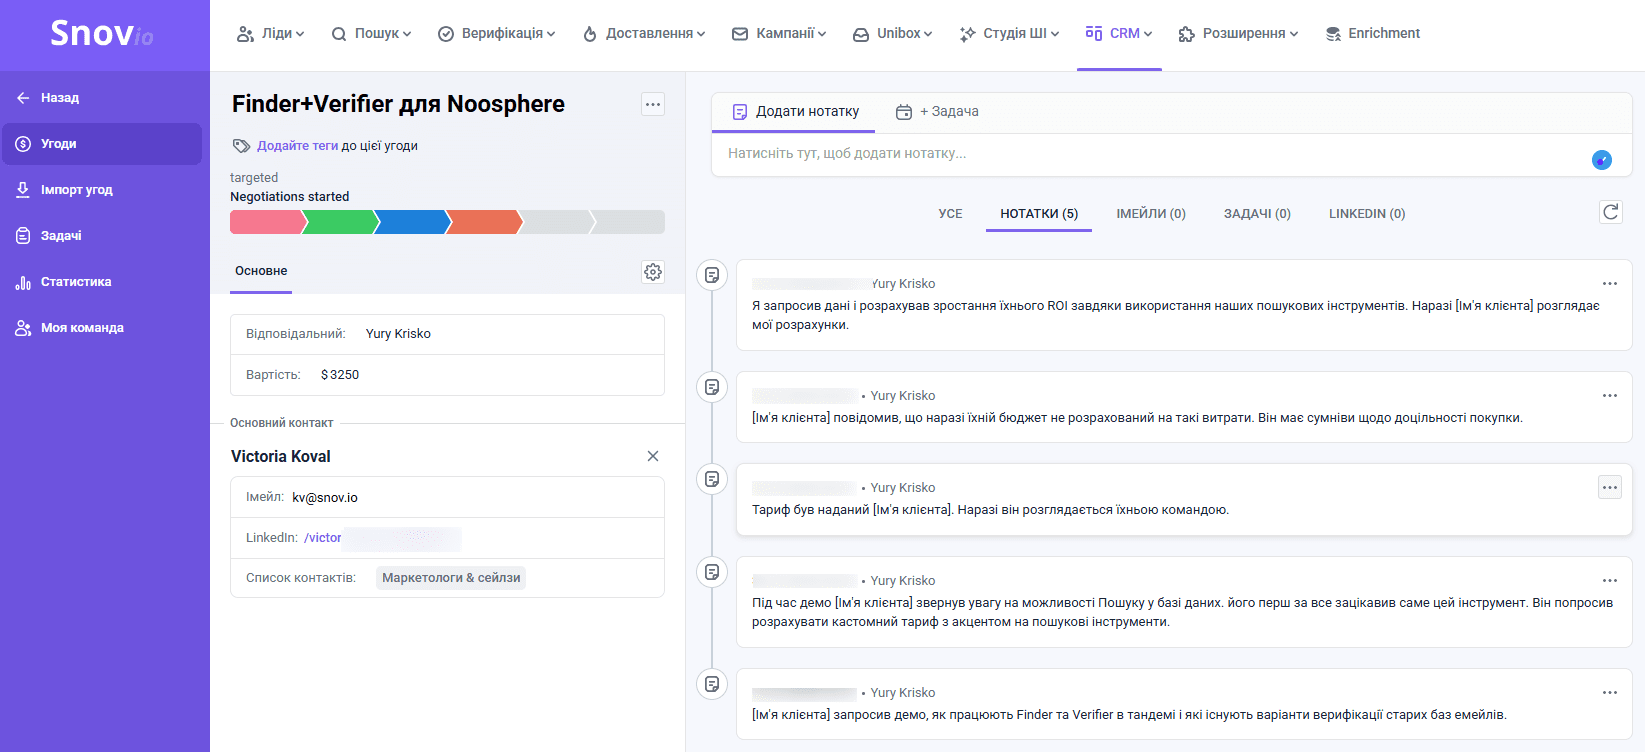Open Моя команда in the sidebar
The image size is (1645, 752).
coord(69,328)
